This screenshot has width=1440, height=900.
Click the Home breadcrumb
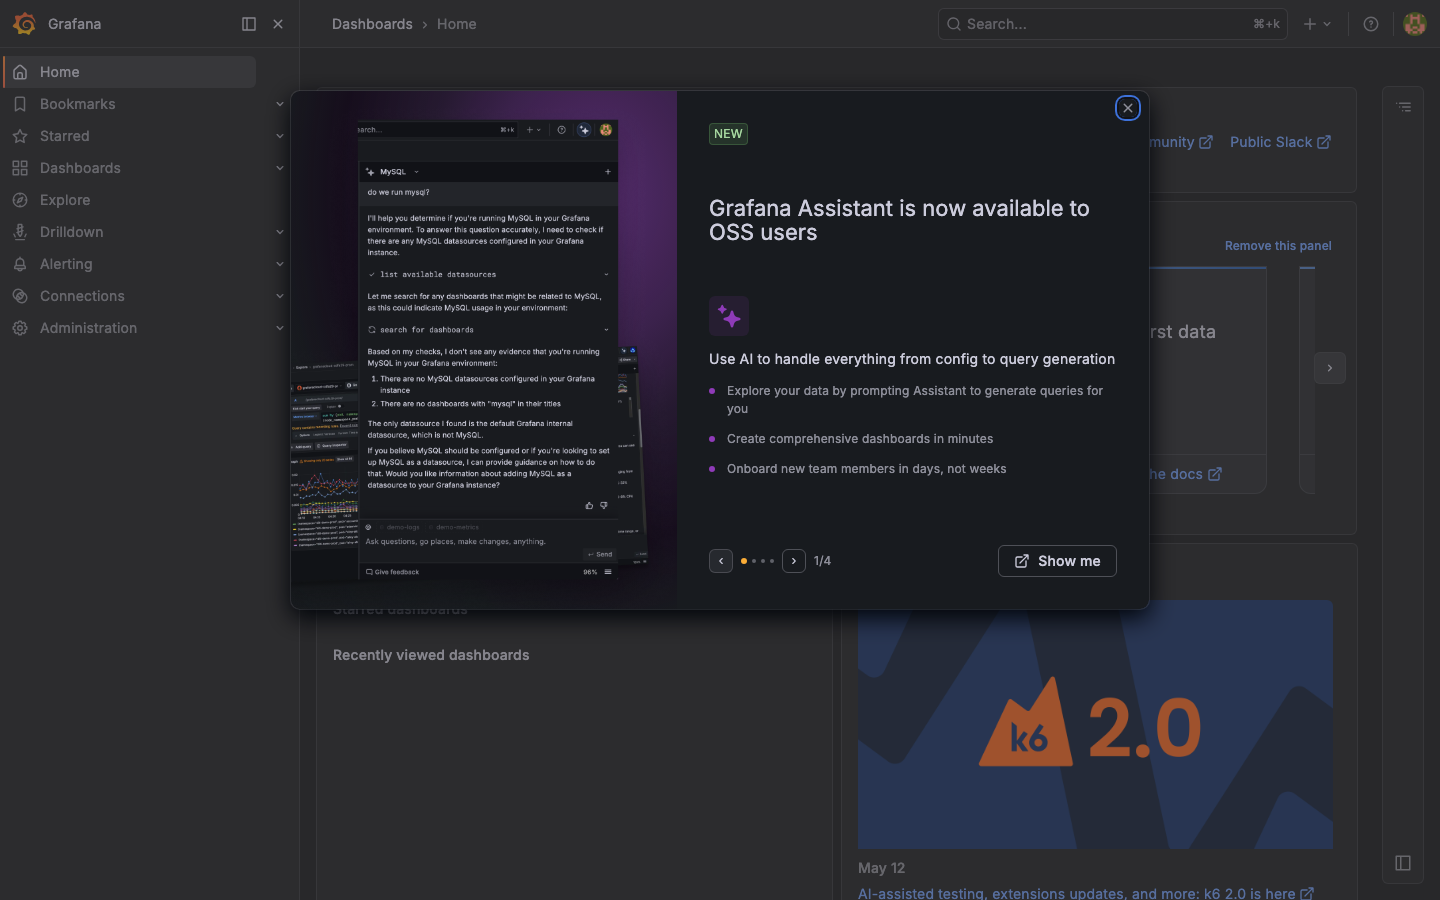click(456, 24)
